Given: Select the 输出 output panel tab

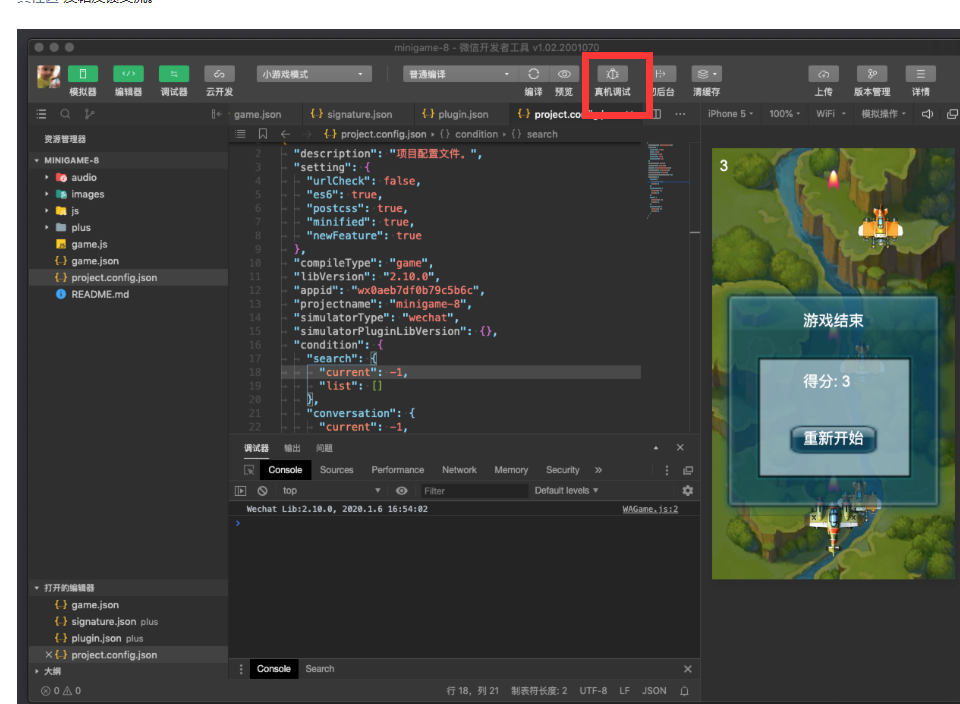Looking at the screenshot, I should point(292,448).
